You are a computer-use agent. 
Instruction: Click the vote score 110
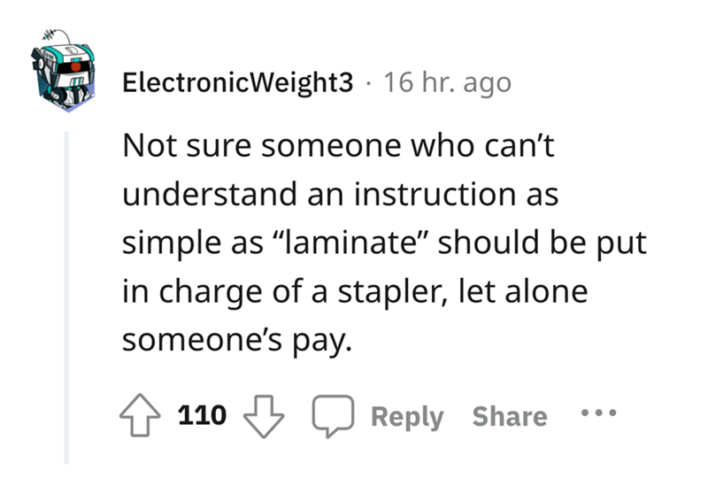(x=203, y=415)
